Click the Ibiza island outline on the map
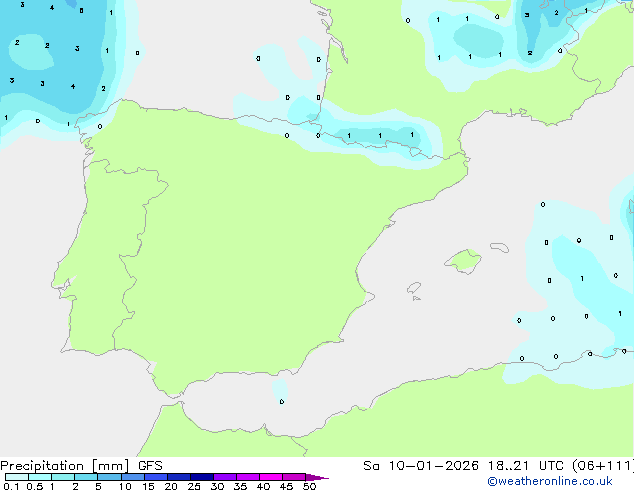The width and height of the screenshot is (634, 490). click(414, 288)
